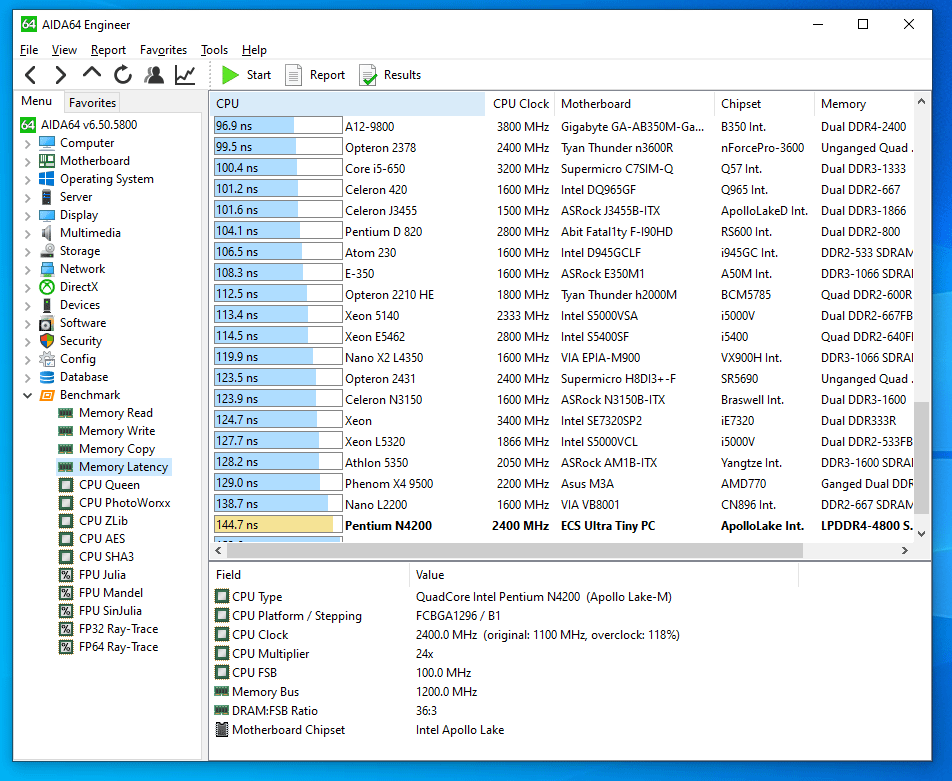Select the FPU SinJulia benchmark icon
This screenshot has height=781, width=952.
66,610
